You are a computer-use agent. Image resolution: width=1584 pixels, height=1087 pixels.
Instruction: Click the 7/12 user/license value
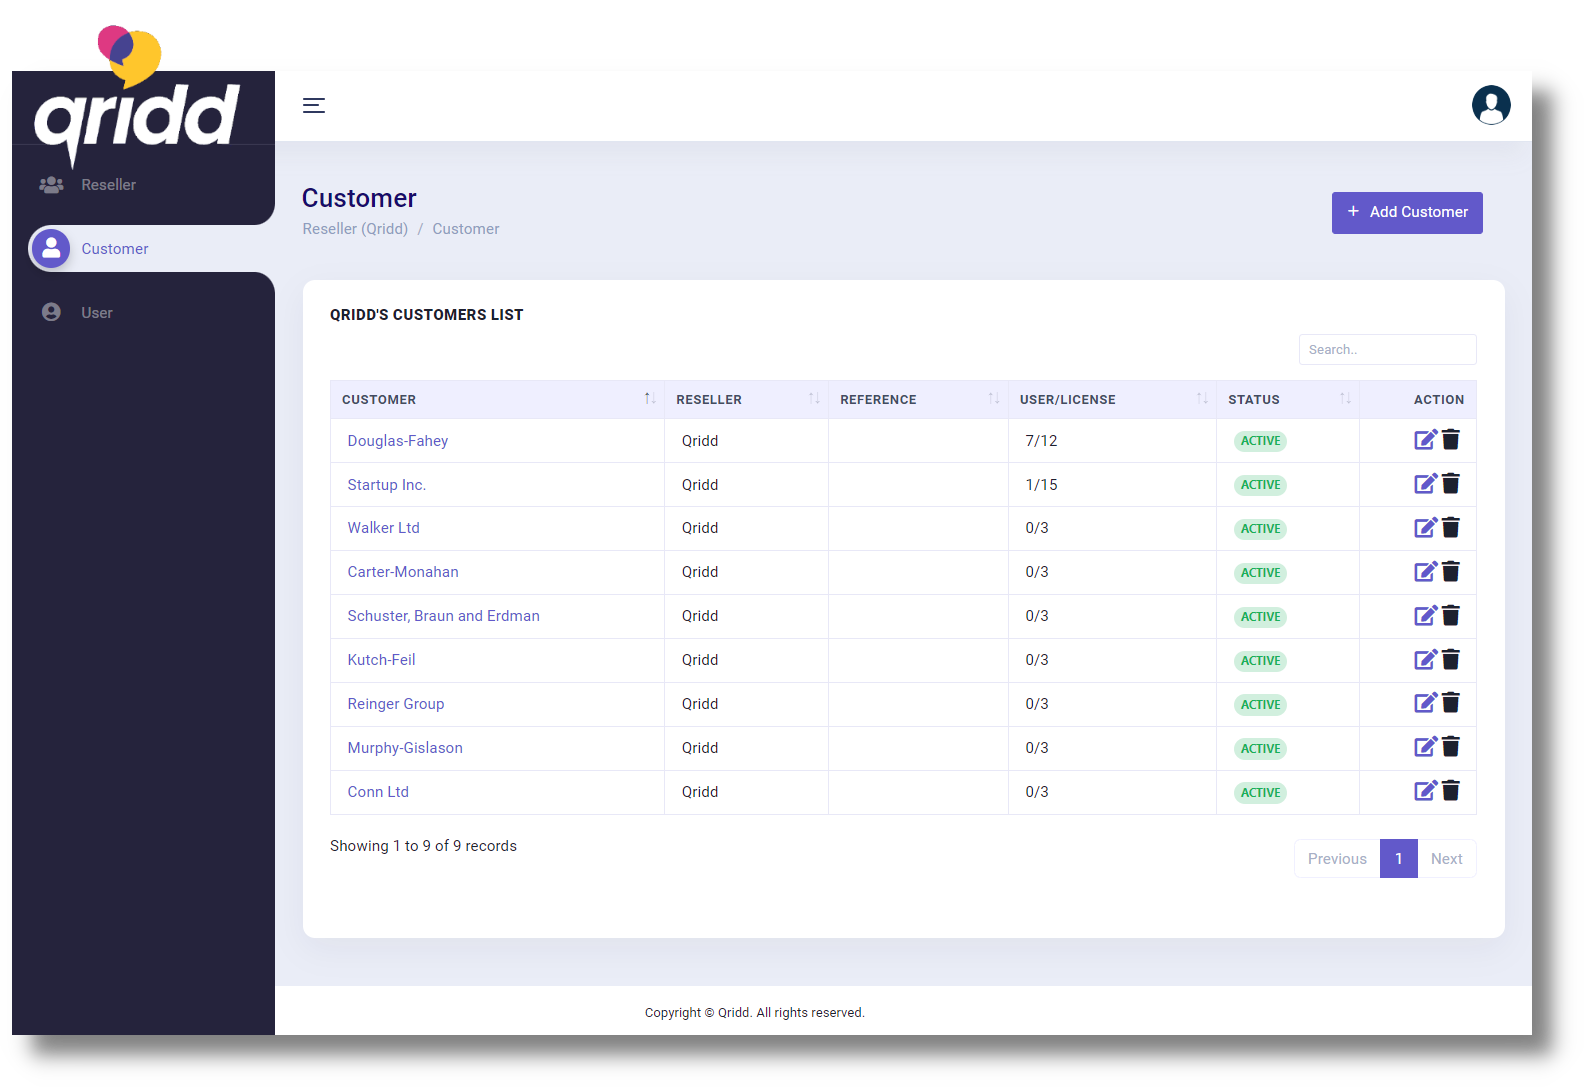1041,441
